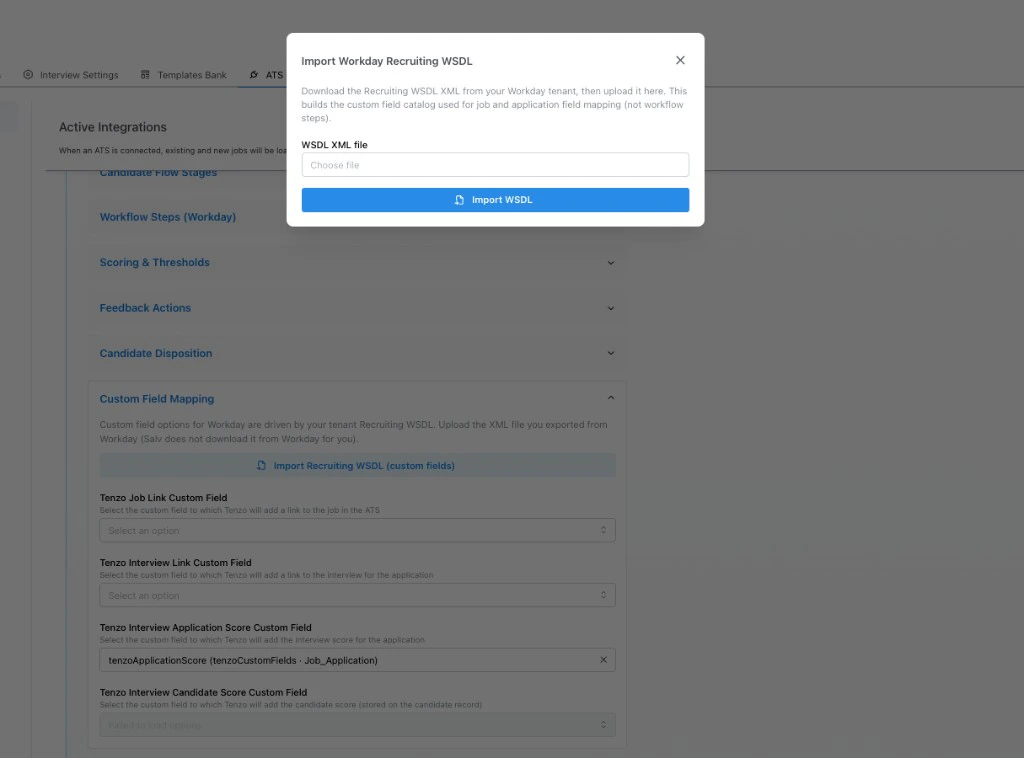Screen dimensions: 1024x758
Task: Click the Scoring & Thresholds chevron arrow
Action: 611,263
